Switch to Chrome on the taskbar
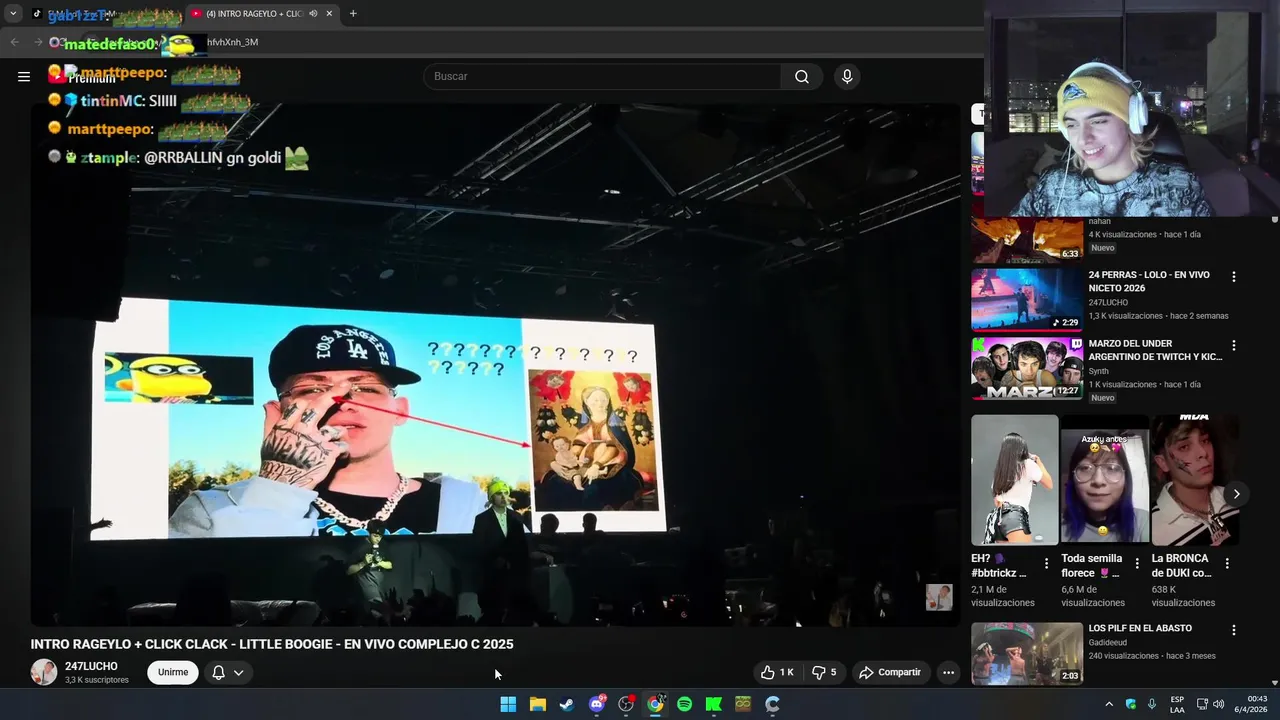 [655, 704]
